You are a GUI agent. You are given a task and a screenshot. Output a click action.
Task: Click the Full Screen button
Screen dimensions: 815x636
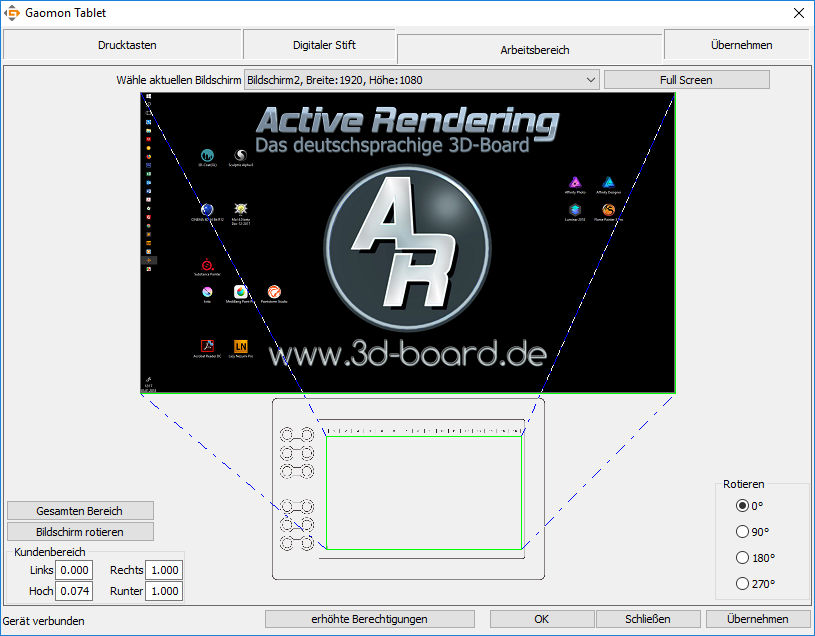[687, 80]
